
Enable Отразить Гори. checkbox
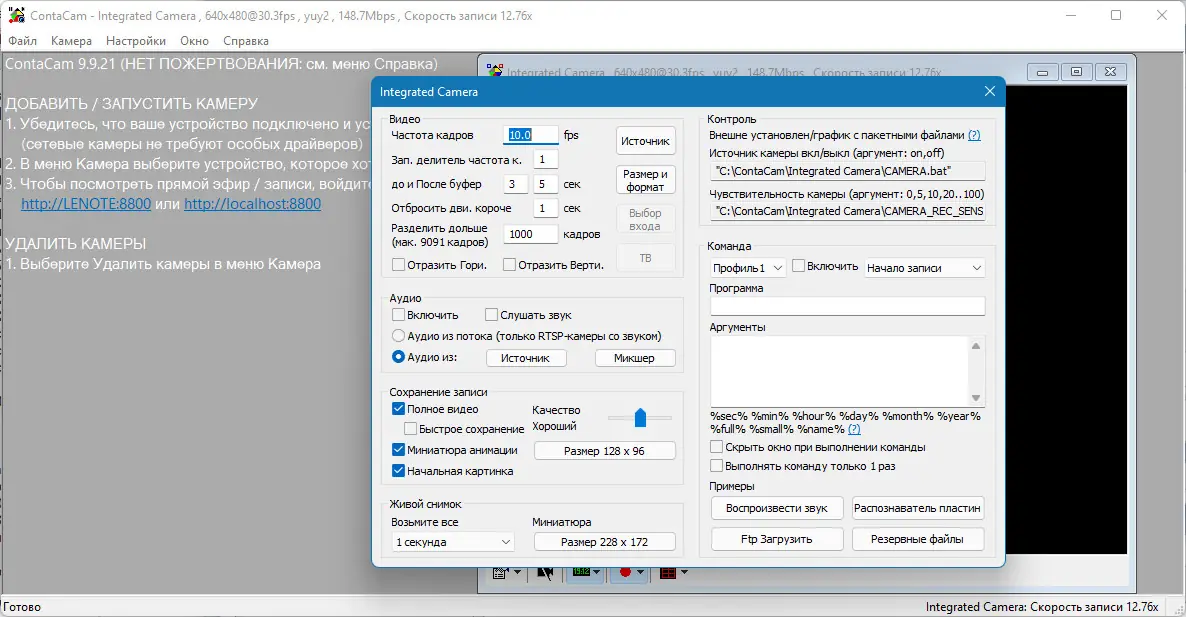pyautogui.click(x=398, y=265)
